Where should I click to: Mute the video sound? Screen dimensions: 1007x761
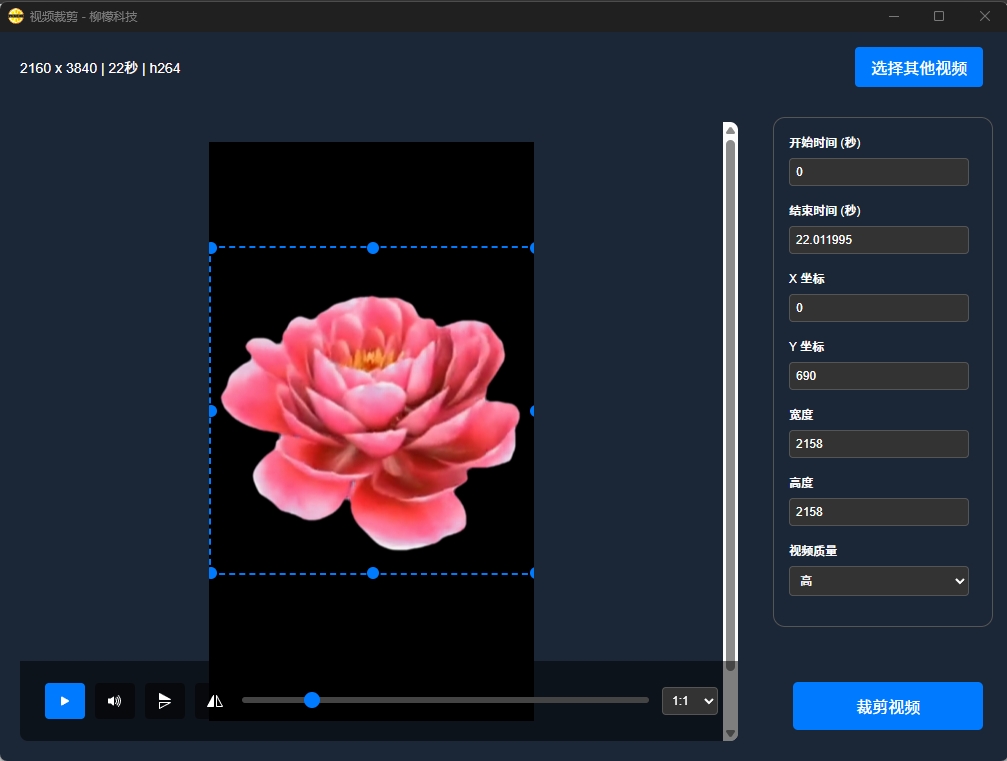115,701
